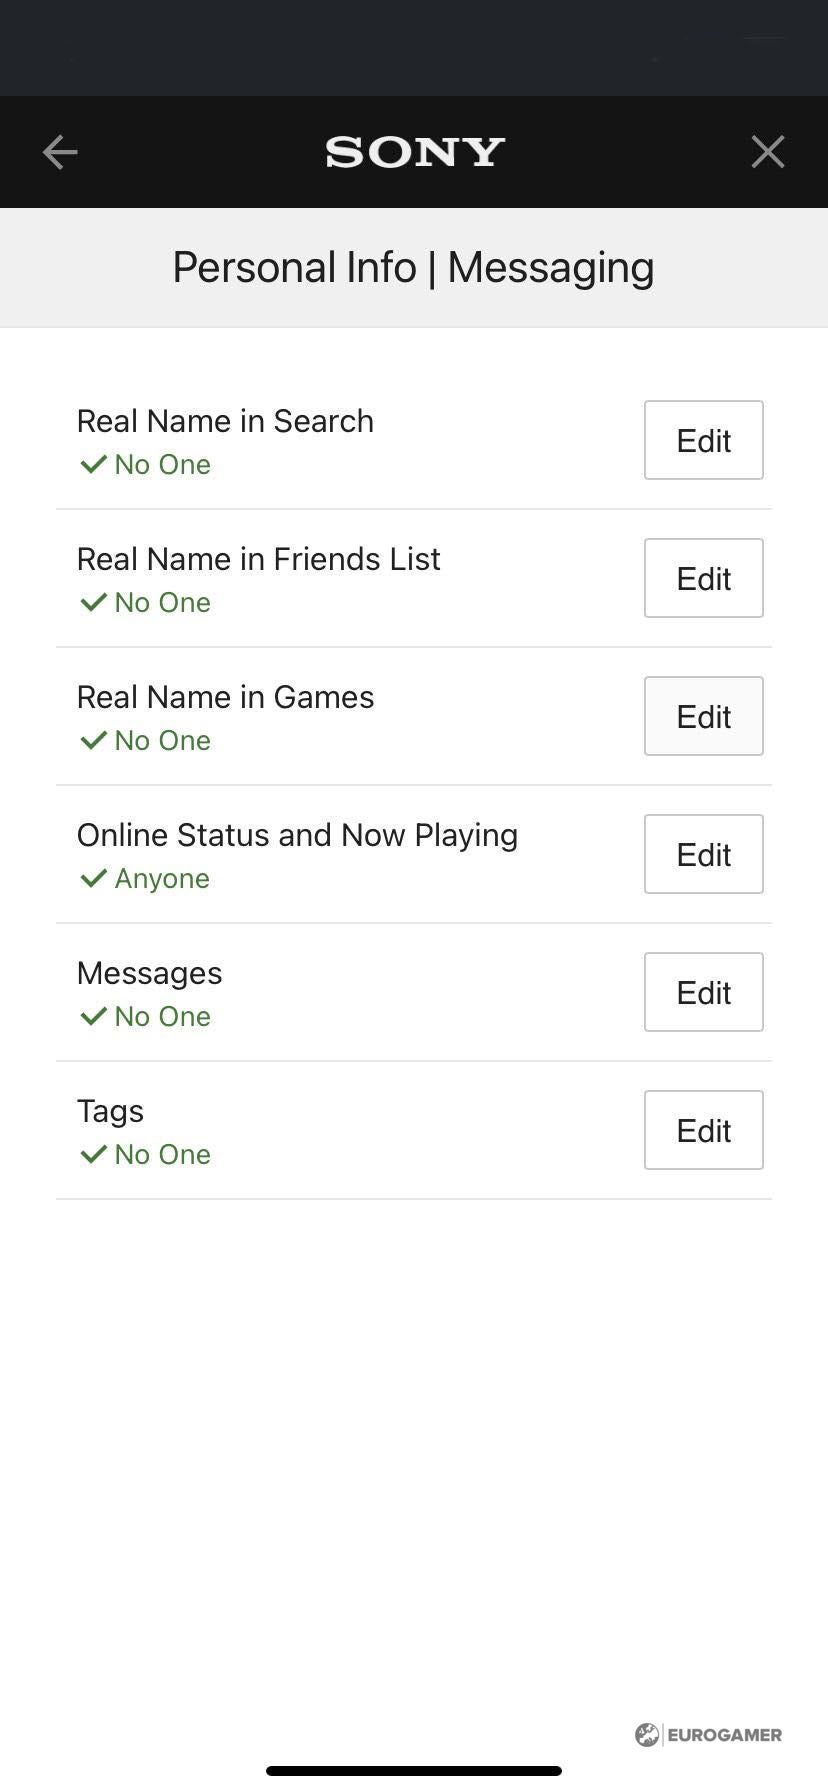Click the Sony logo in header

(414, 152)
